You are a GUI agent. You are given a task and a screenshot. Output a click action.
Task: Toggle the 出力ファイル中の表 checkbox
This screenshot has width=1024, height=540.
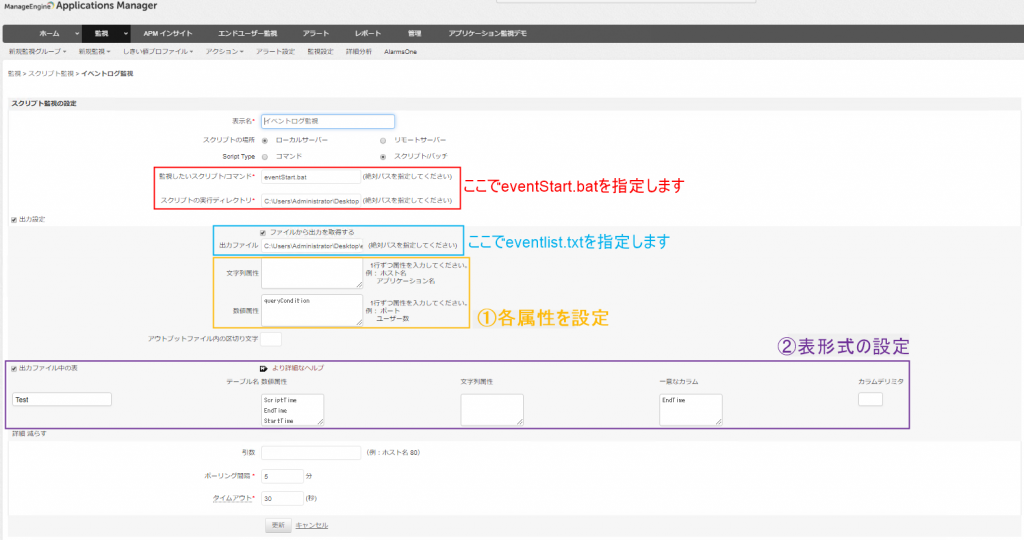(13, 368)
